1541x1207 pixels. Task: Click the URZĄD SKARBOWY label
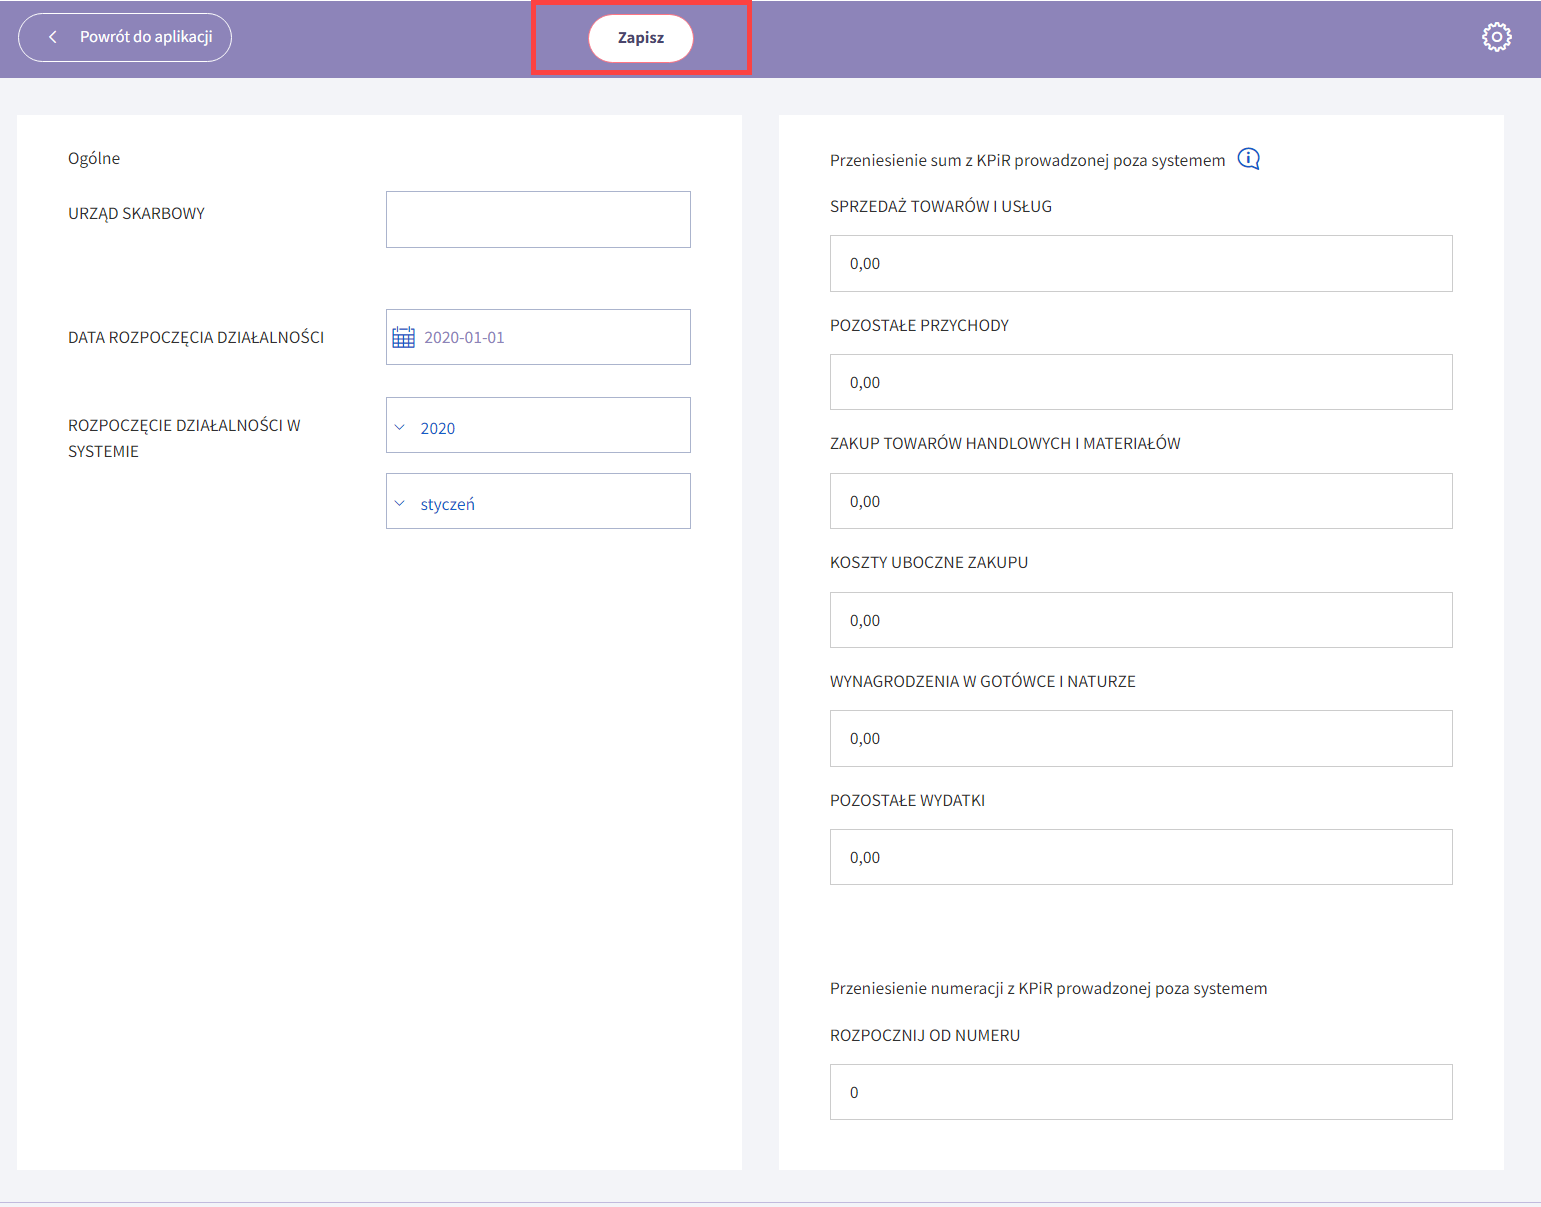[x=136, y=213]
